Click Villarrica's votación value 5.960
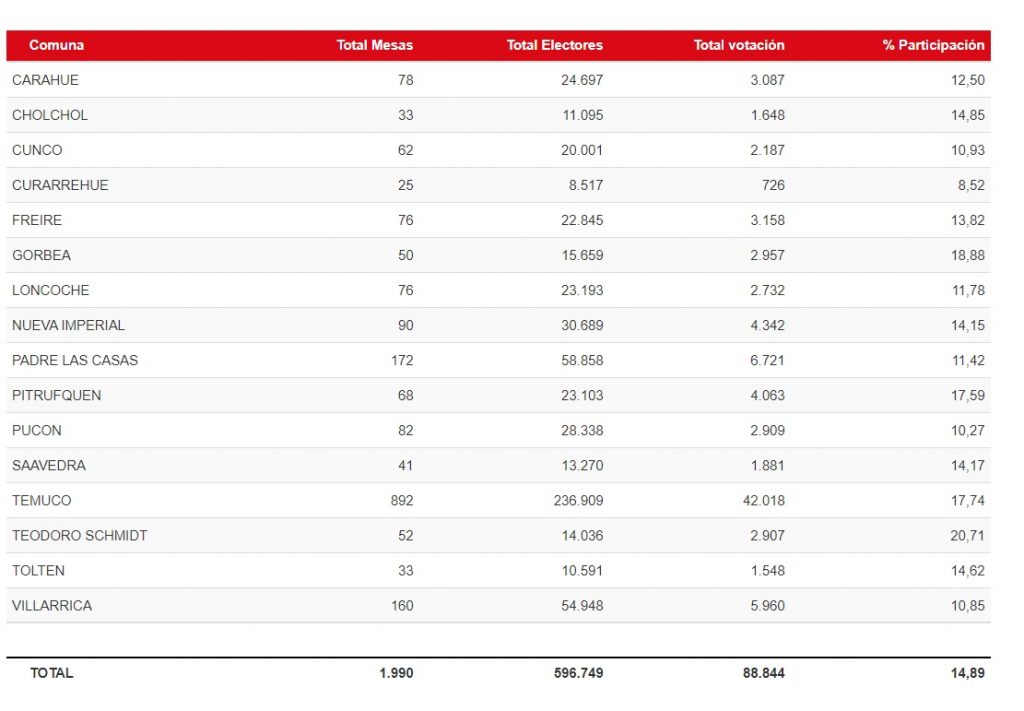This screenshot has width=1024, height=711. [x=767, y=606]
